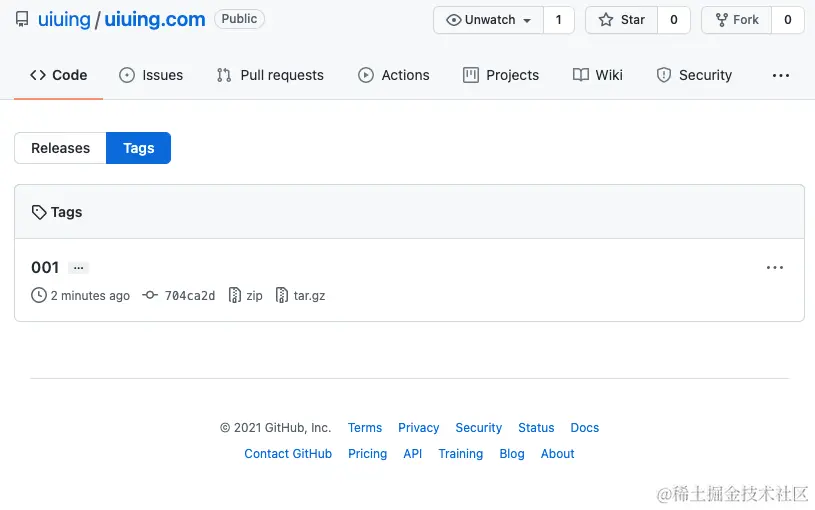Click the code brackets icon on Code tab
The width and height of the screenshot is (815, 510).
[x=38, y=75]
